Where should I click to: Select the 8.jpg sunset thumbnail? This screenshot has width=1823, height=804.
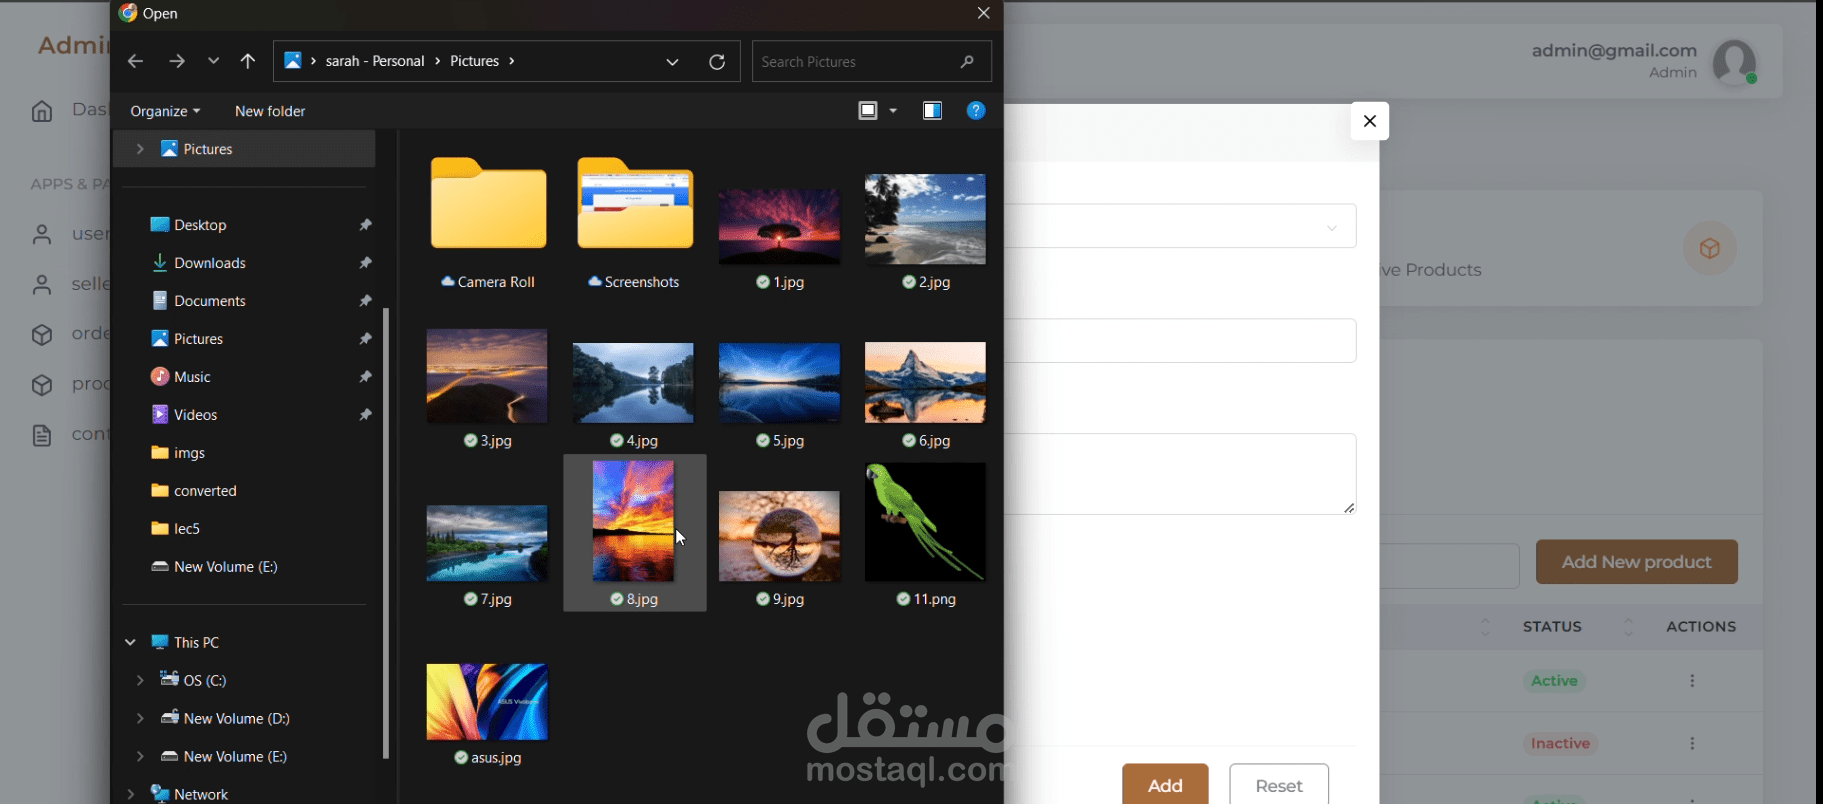633,521
